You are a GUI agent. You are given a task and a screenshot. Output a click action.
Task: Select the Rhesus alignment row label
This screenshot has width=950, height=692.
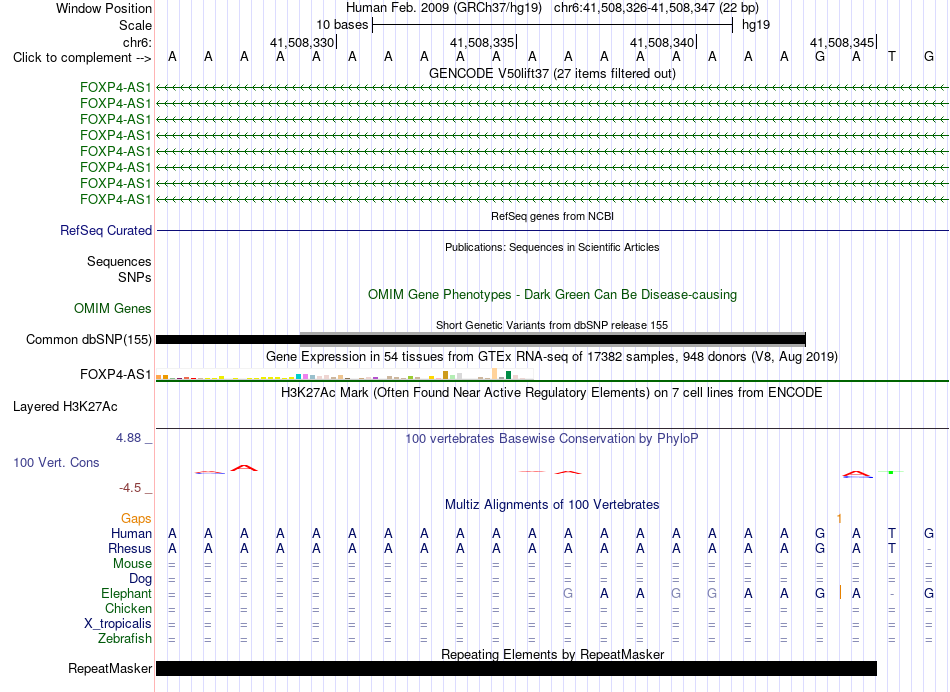pyautogui.click(x=130, y=548)
